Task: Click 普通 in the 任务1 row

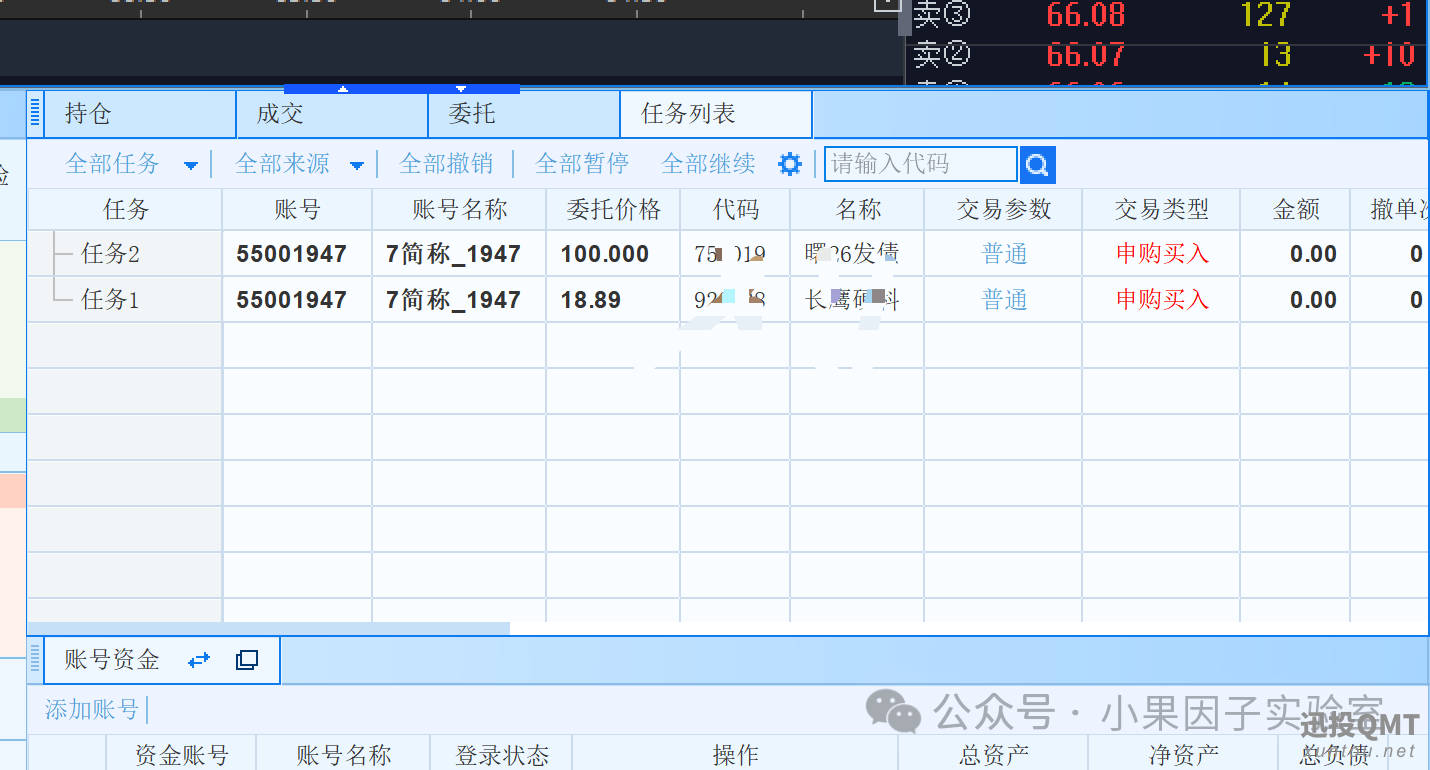Action: [1004, 300]
